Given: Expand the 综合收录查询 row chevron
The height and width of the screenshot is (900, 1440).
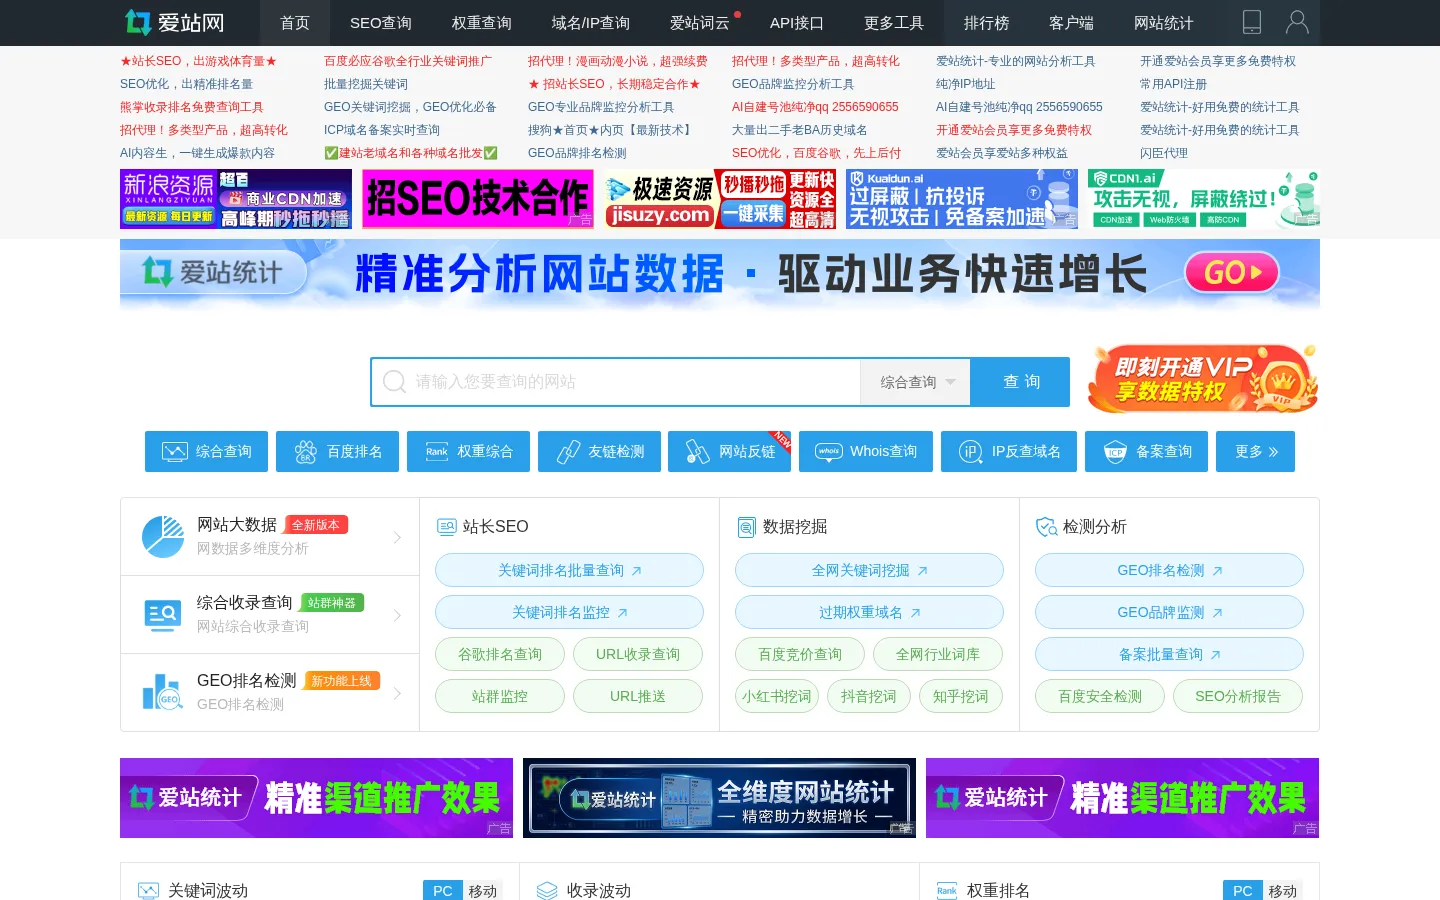Looking at the screenshot, I should click(x=397, y=615).
